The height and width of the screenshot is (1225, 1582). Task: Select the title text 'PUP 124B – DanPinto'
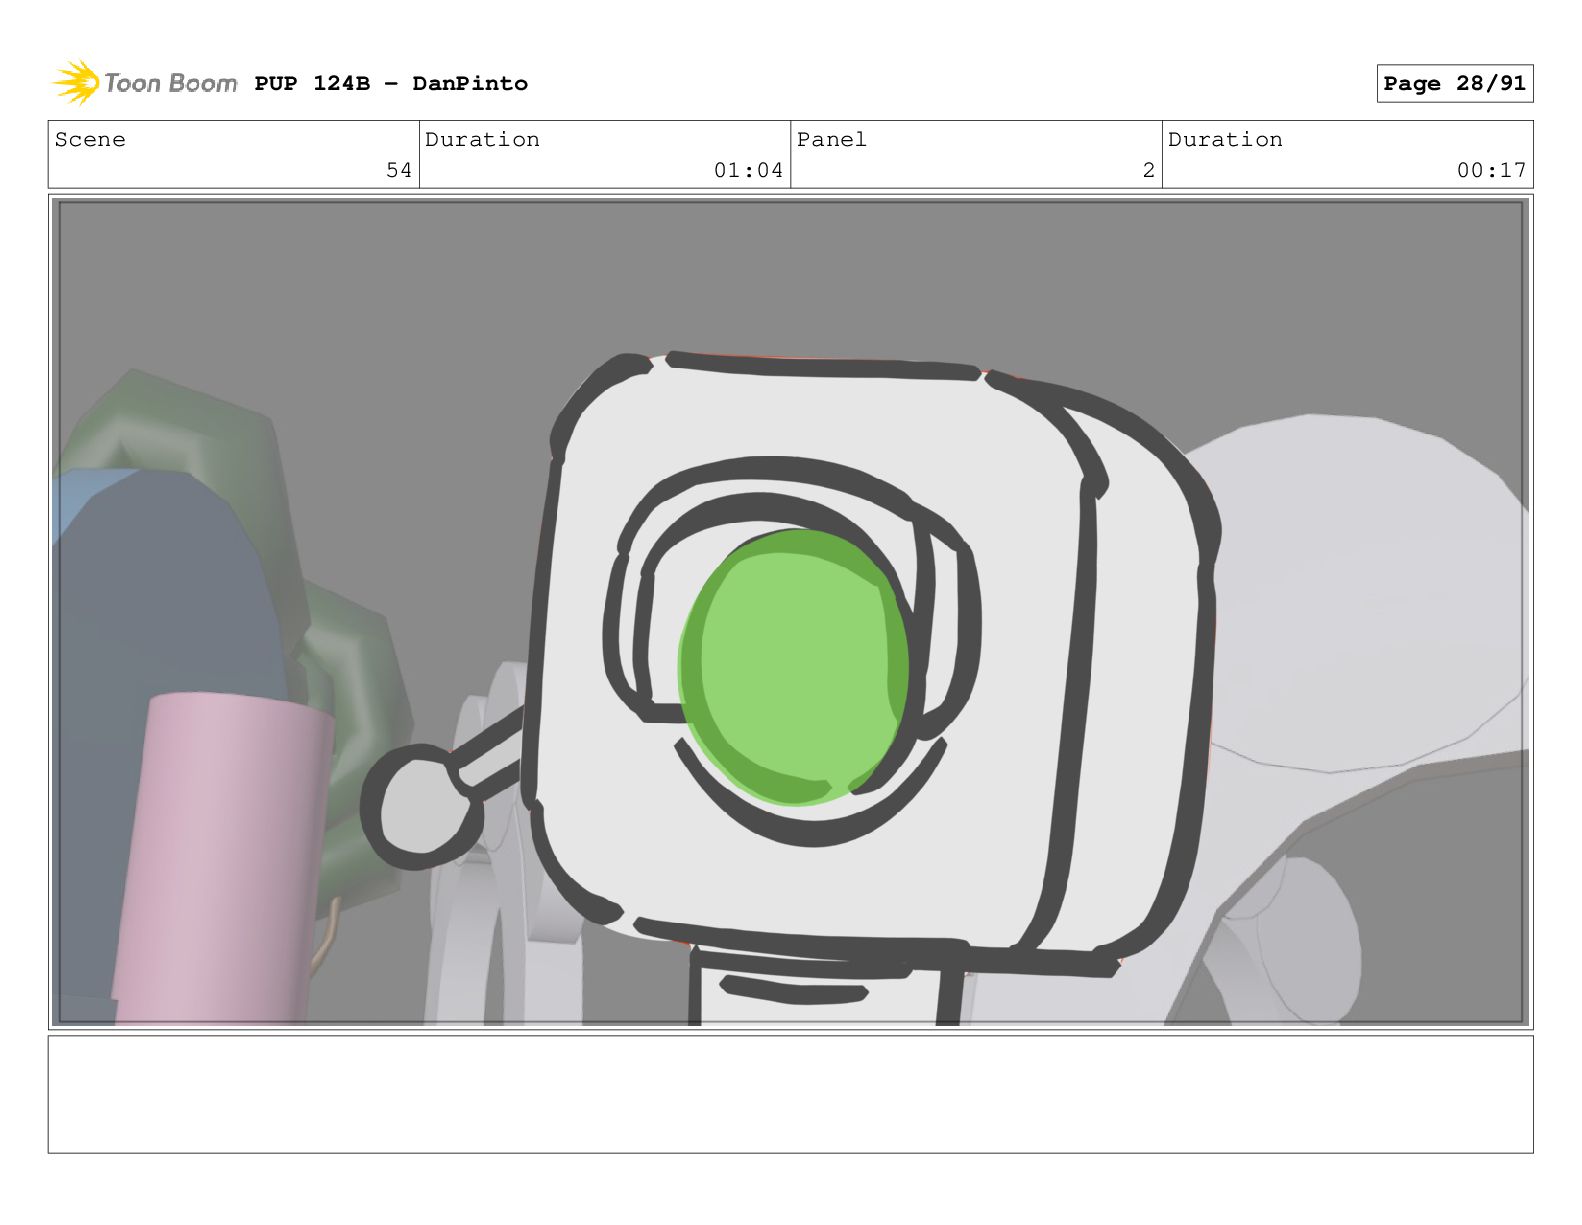(x=391, y=84)
